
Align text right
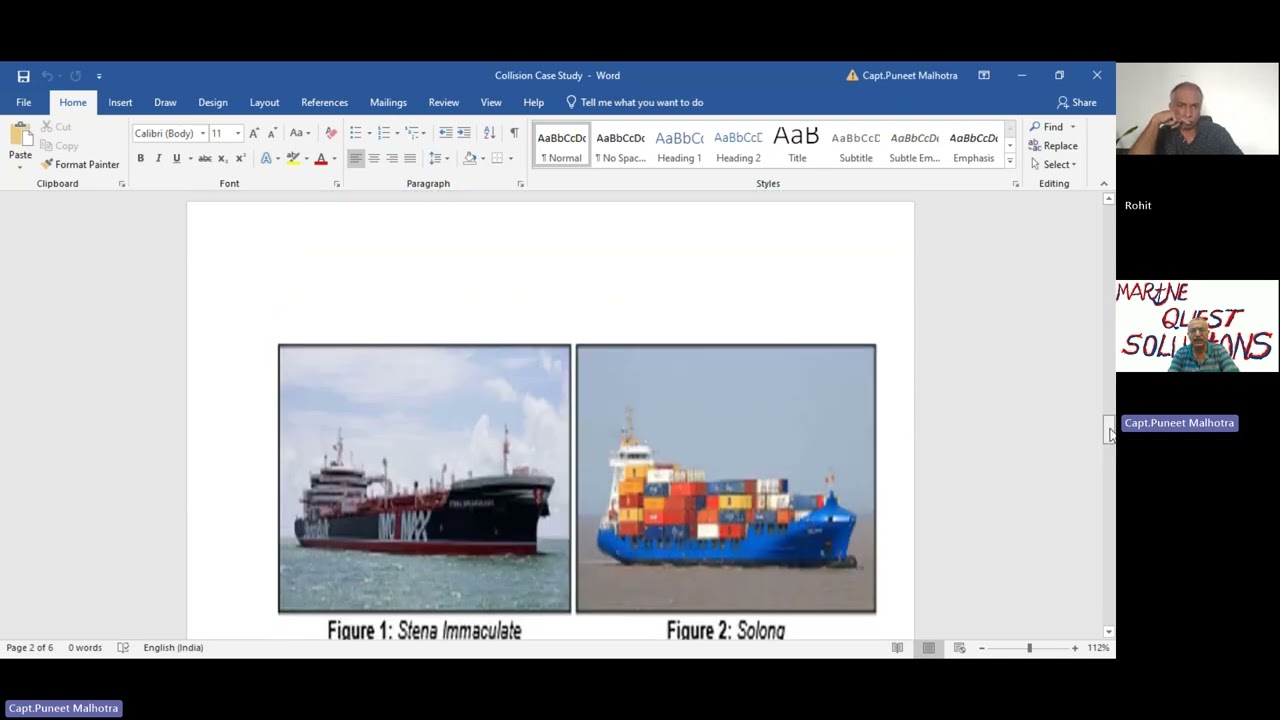(392, 158)
